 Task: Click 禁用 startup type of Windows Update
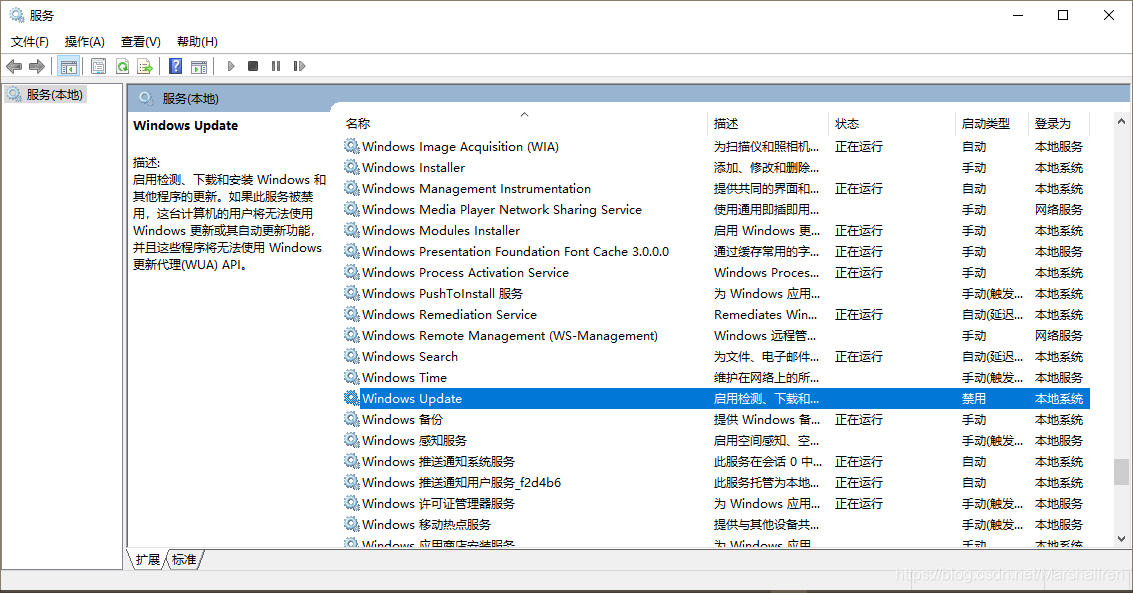click(973, 399)
